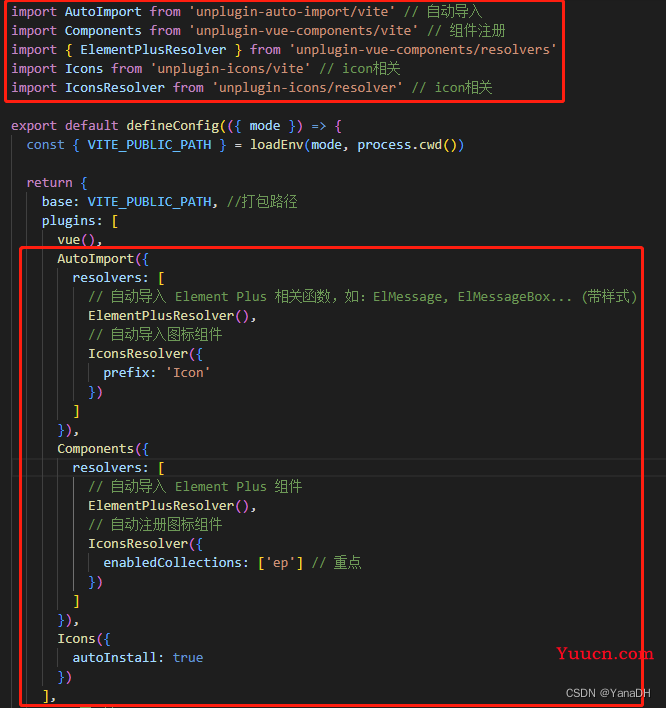
Task: Click the Components({ plugin call
Action: click(x=103, y=449)
